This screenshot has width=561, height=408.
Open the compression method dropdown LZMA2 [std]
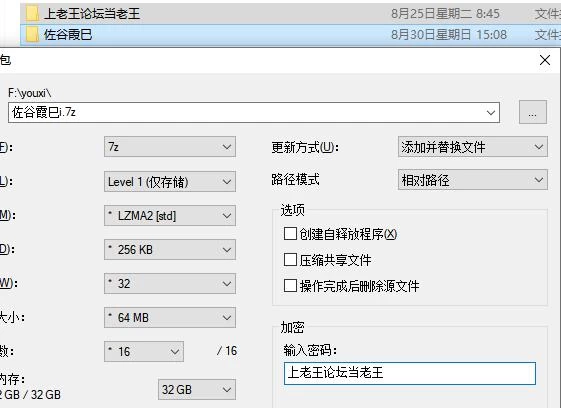[x=170, y=215]
